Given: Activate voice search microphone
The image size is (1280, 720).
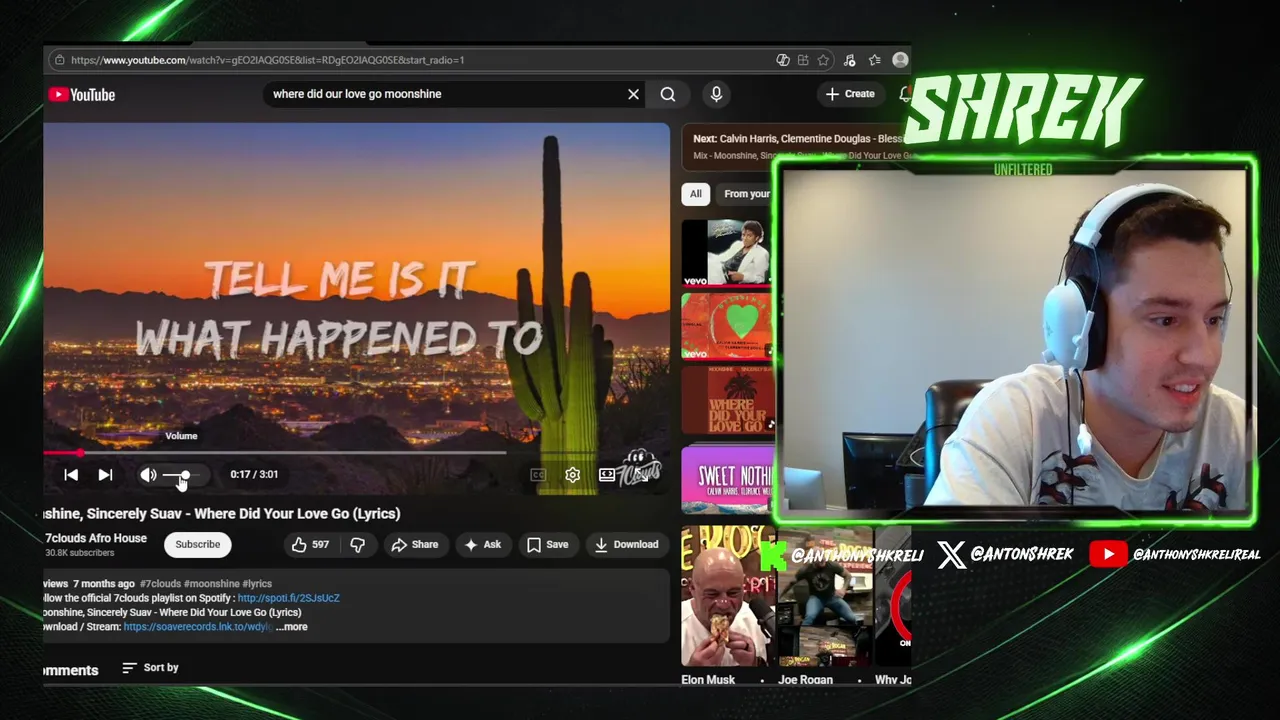Looking at the screenshot, I should point(716,94).
